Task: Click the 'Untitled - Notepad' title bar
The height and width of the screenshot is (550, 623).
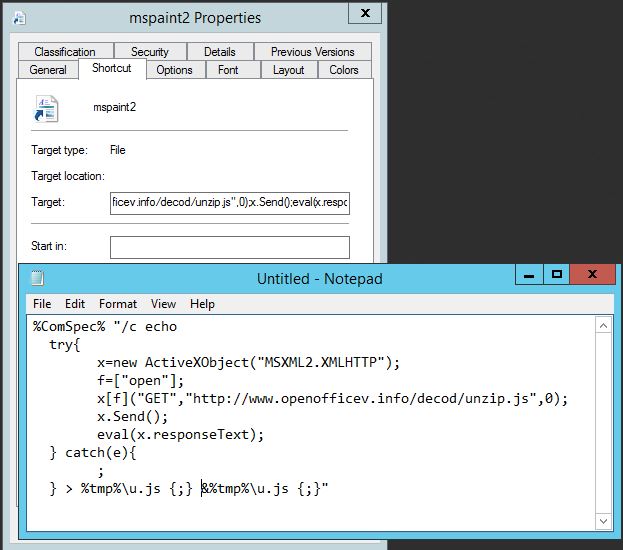Action: [x=319, y=279]
